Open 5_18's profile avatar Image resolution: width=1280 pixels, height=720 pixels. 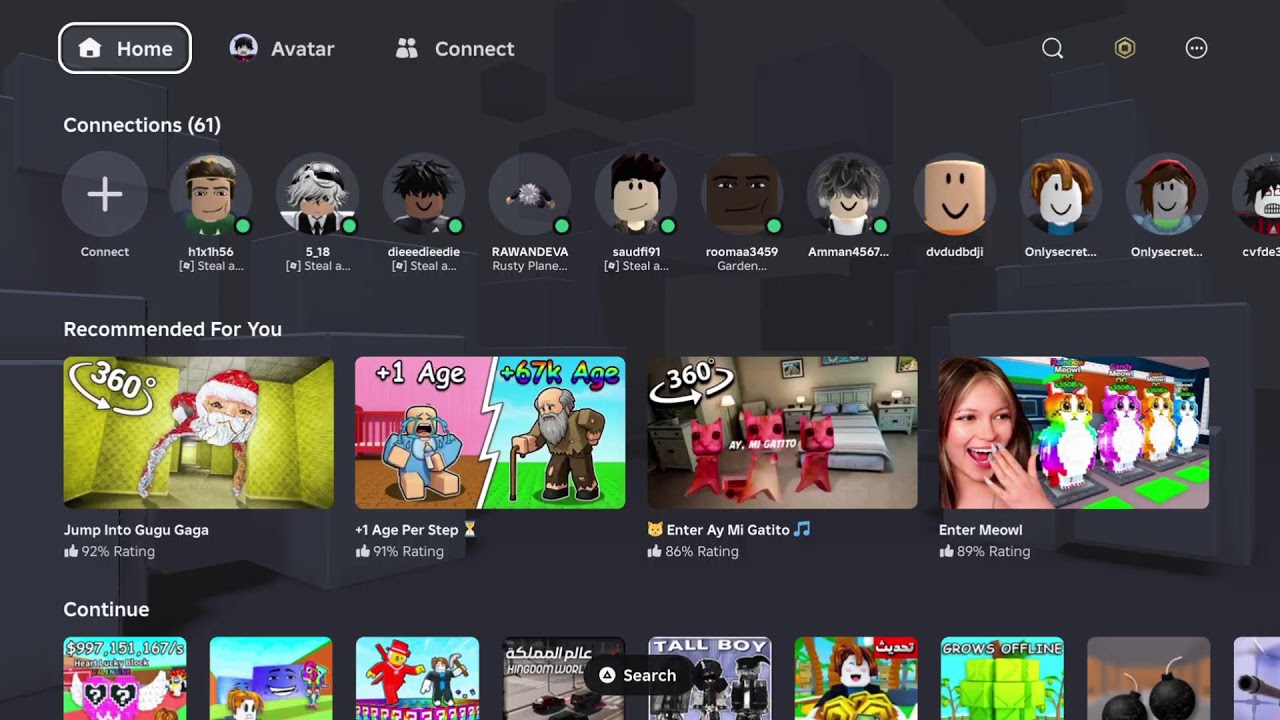coord(317,194)
